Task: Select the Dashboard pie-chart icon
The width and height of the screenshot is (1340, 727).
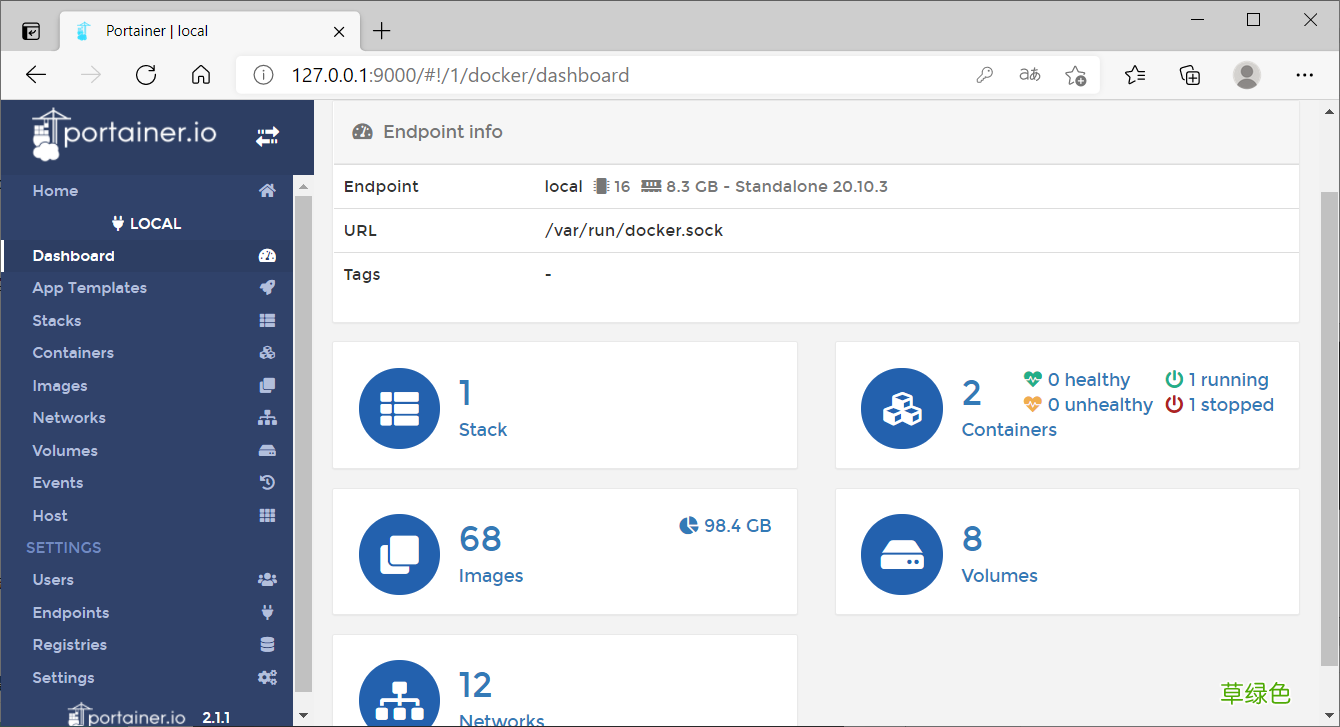Action: point(266,255)
